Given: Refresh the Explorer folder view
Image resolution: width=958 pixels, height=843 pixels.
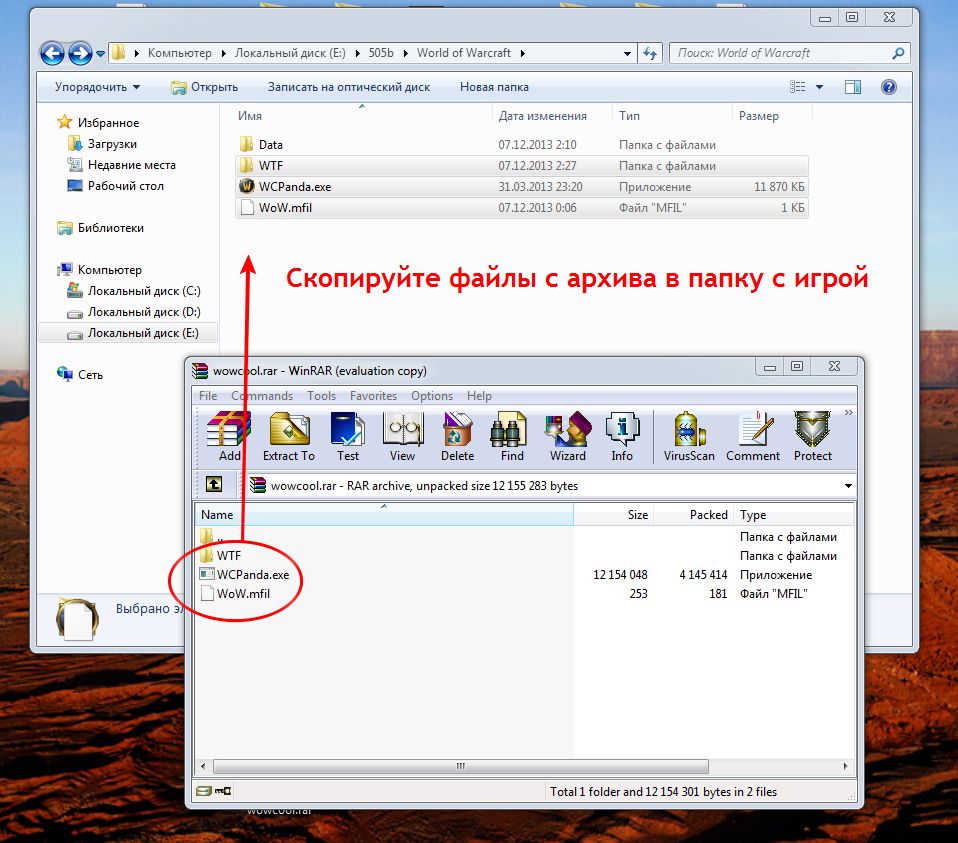Looking at the screenshot, I should [649, 53].
